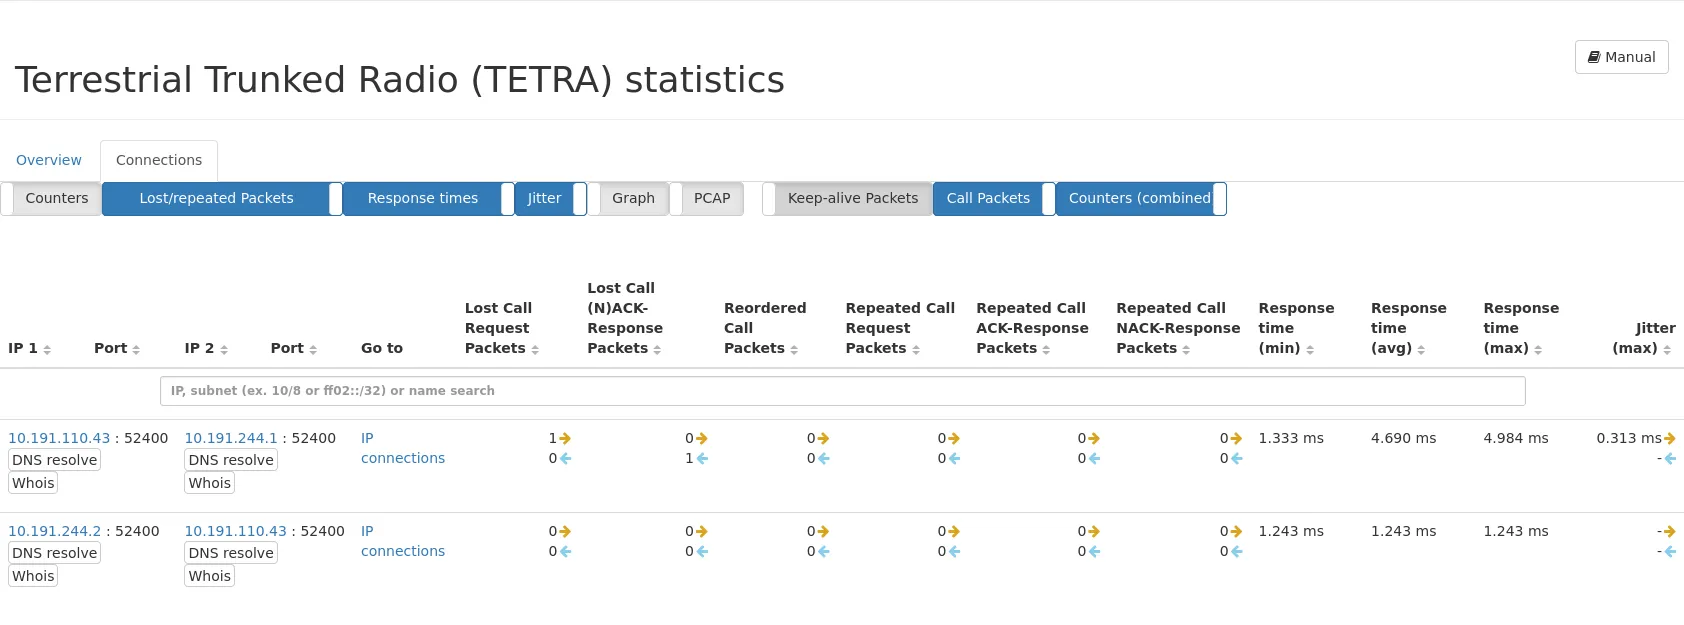Sort by Jitter (max) column
The image size is (1684, 625).
pyautogui.click(x=1642, y=338)
